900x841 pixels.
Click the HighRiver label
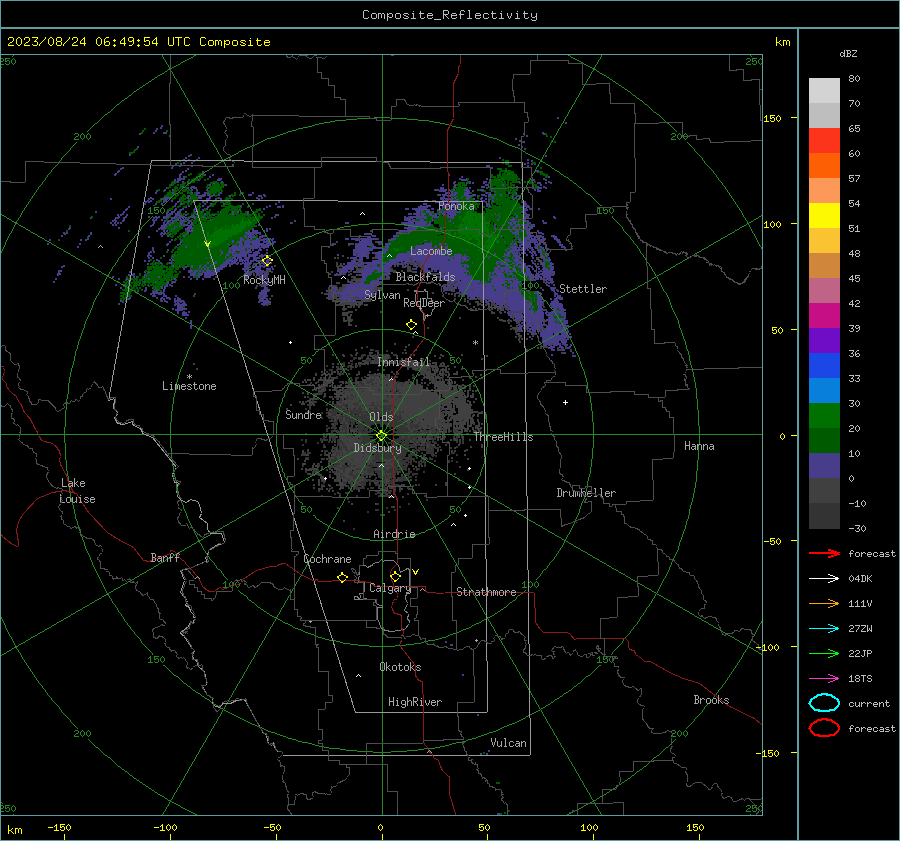[415, 702]
